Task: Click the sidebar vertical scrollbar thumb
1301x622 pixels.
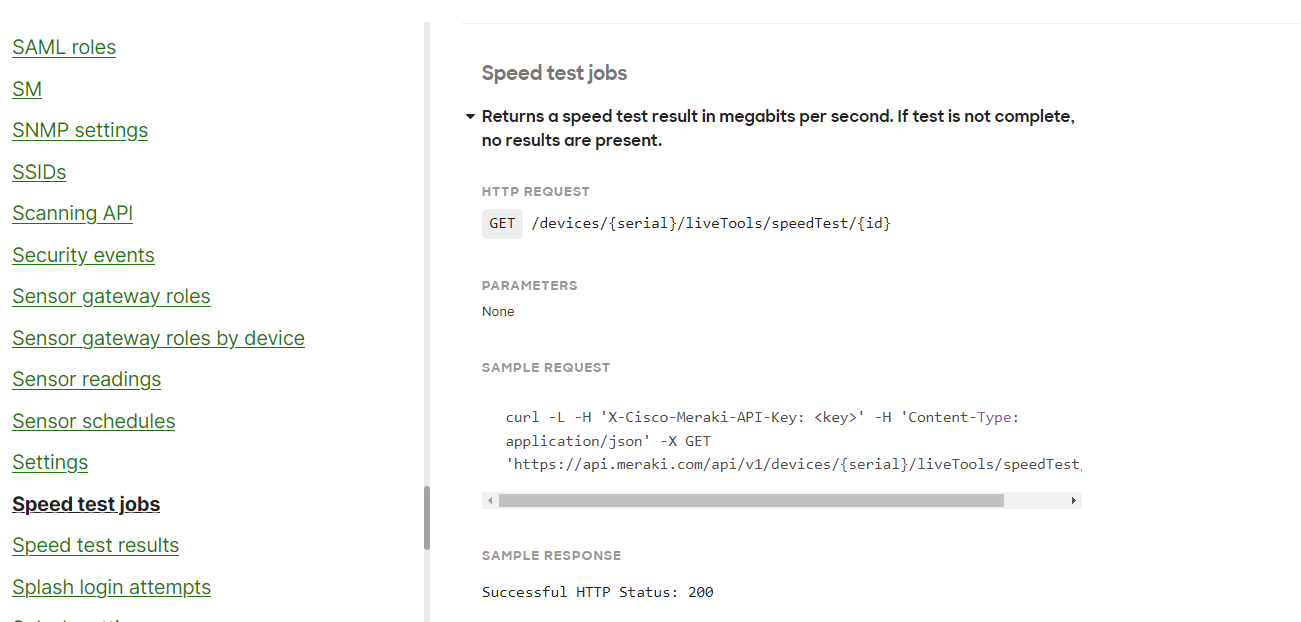Action: 427,517
